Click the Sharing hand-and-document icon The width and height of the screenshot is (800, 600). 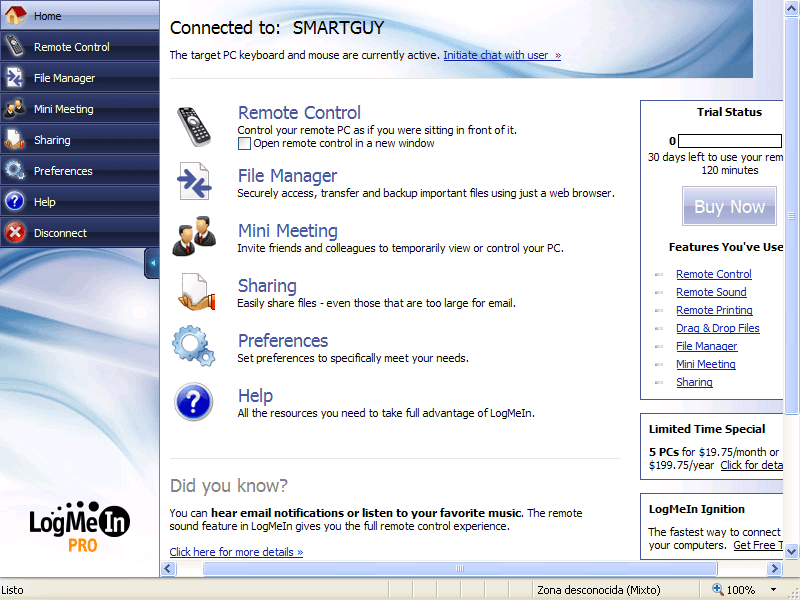pos(193,292)
